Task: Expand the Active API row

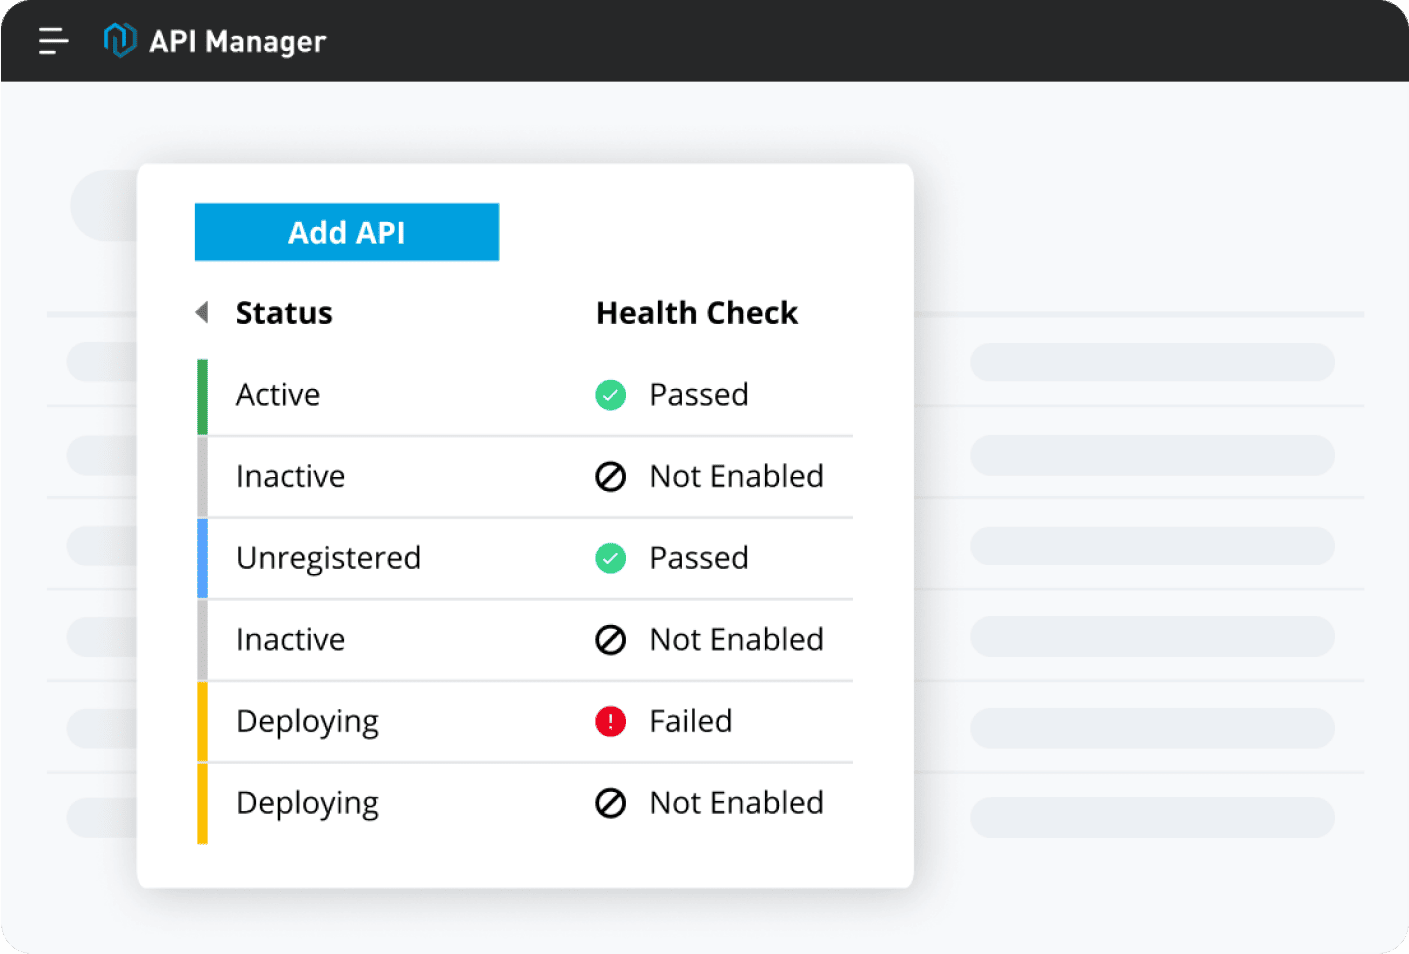Action: point(278,394)
